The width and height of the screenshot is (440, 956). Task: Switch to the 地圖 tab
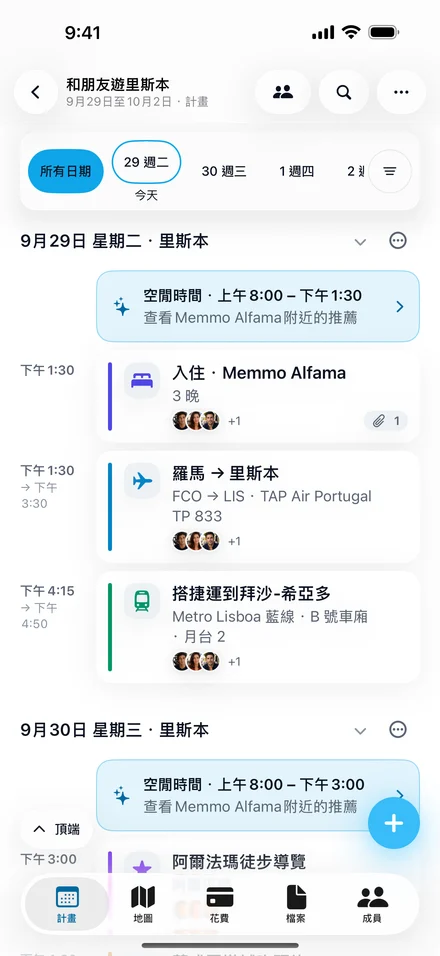[143, 904]
